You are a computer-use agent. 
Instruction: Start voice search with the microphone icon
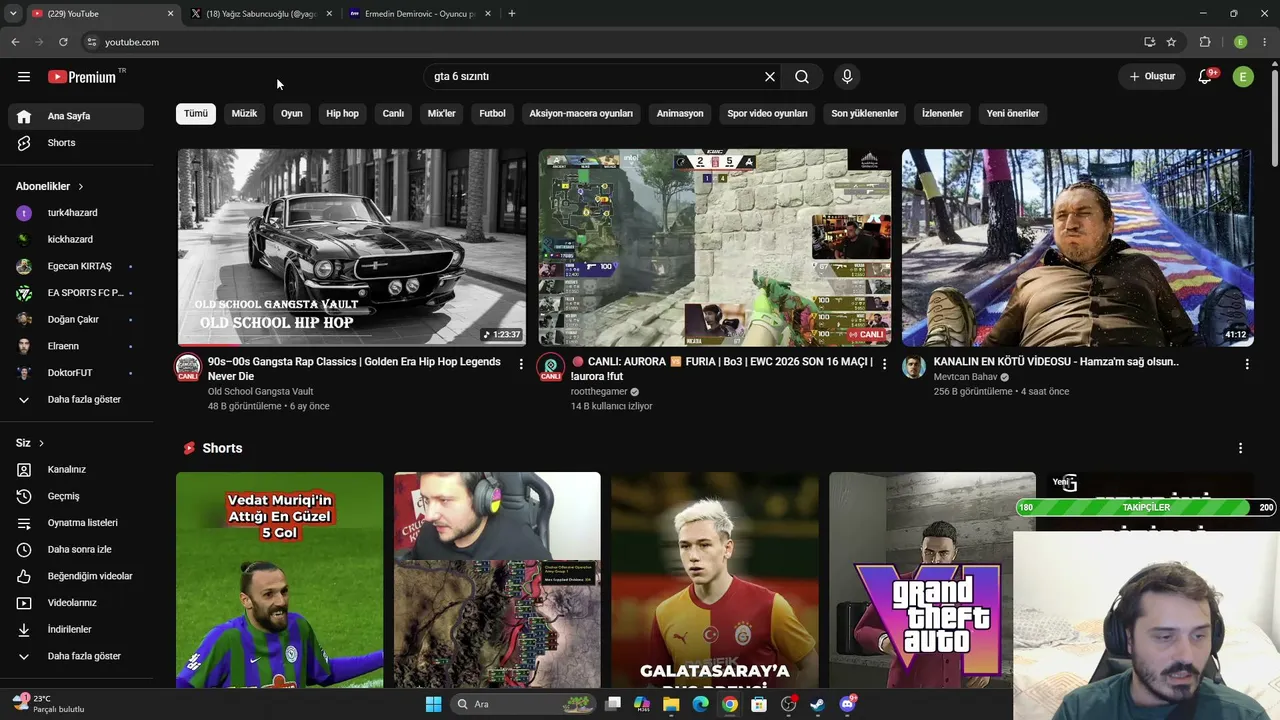tap(847, 77)
